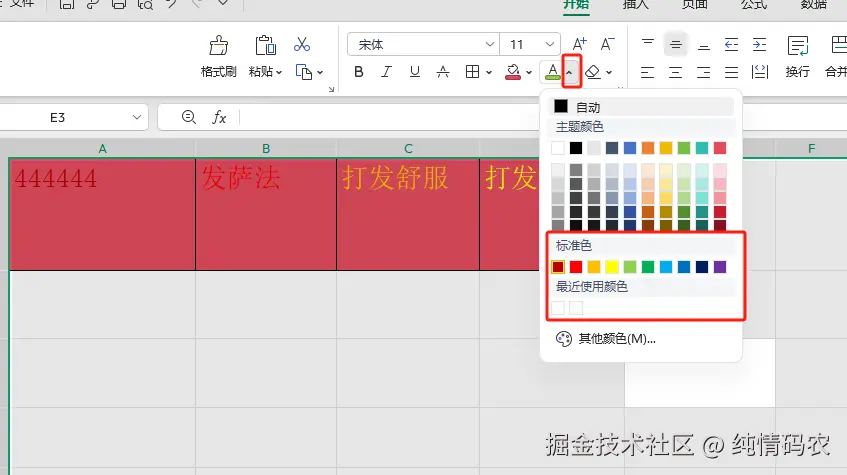
Task: Toggle vertical middle alignment
Action: (675, 44)
